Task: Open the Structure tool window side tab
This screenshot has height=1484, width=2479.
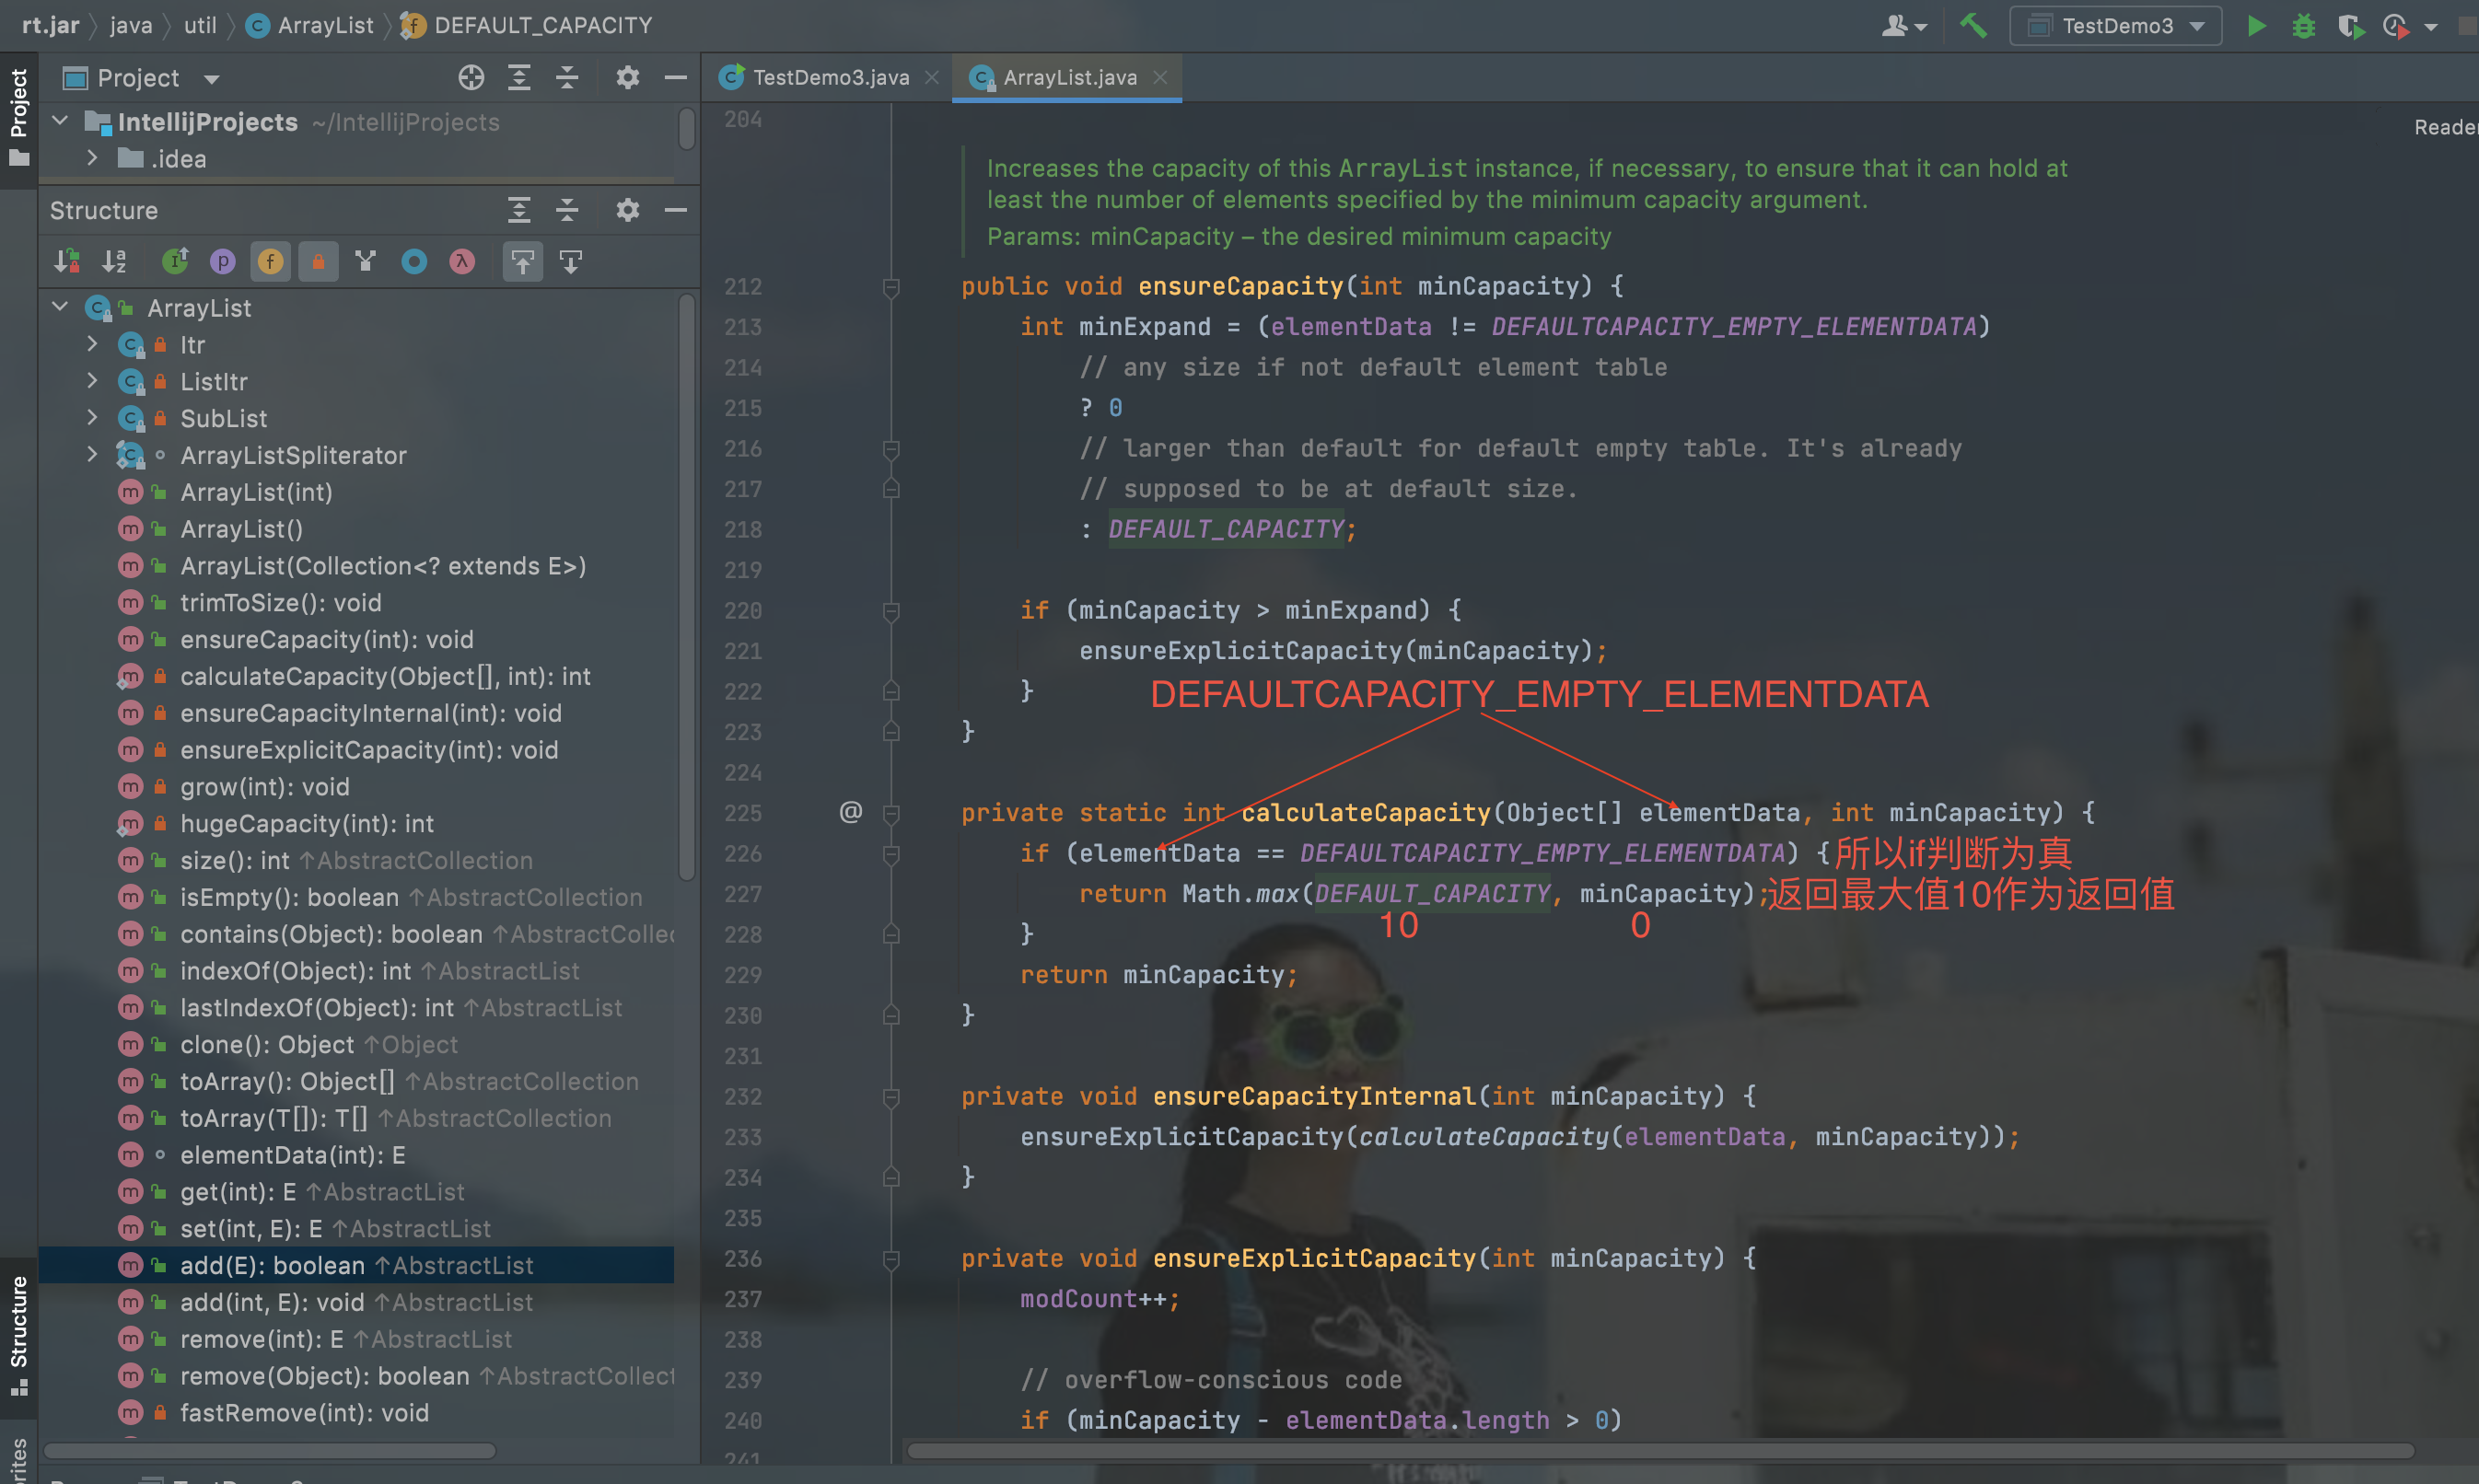Action: pos(18,1337)
